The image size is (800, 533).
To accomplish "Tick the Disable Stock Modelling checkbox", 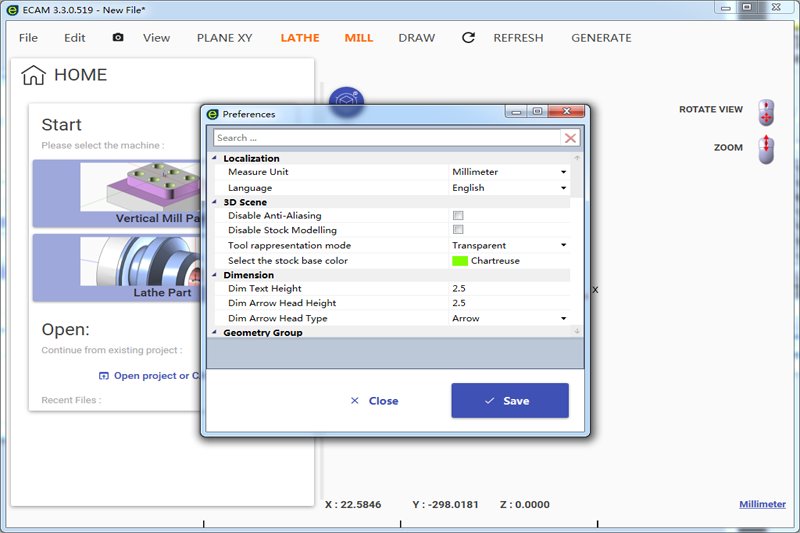I will (x=458, y=230).
